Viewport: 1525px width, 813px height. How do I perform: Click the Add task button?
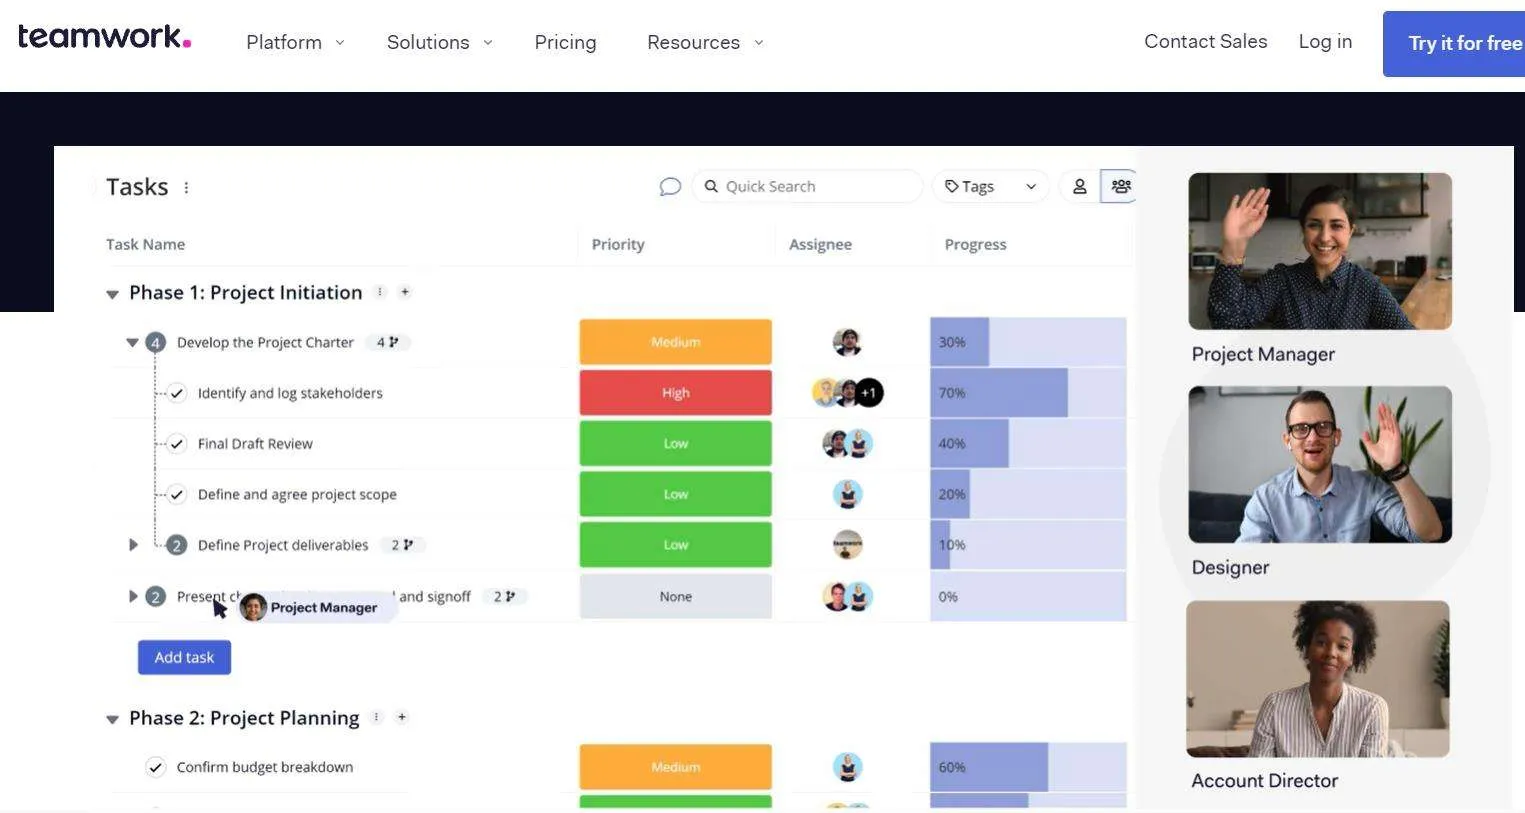click(184, 657)
